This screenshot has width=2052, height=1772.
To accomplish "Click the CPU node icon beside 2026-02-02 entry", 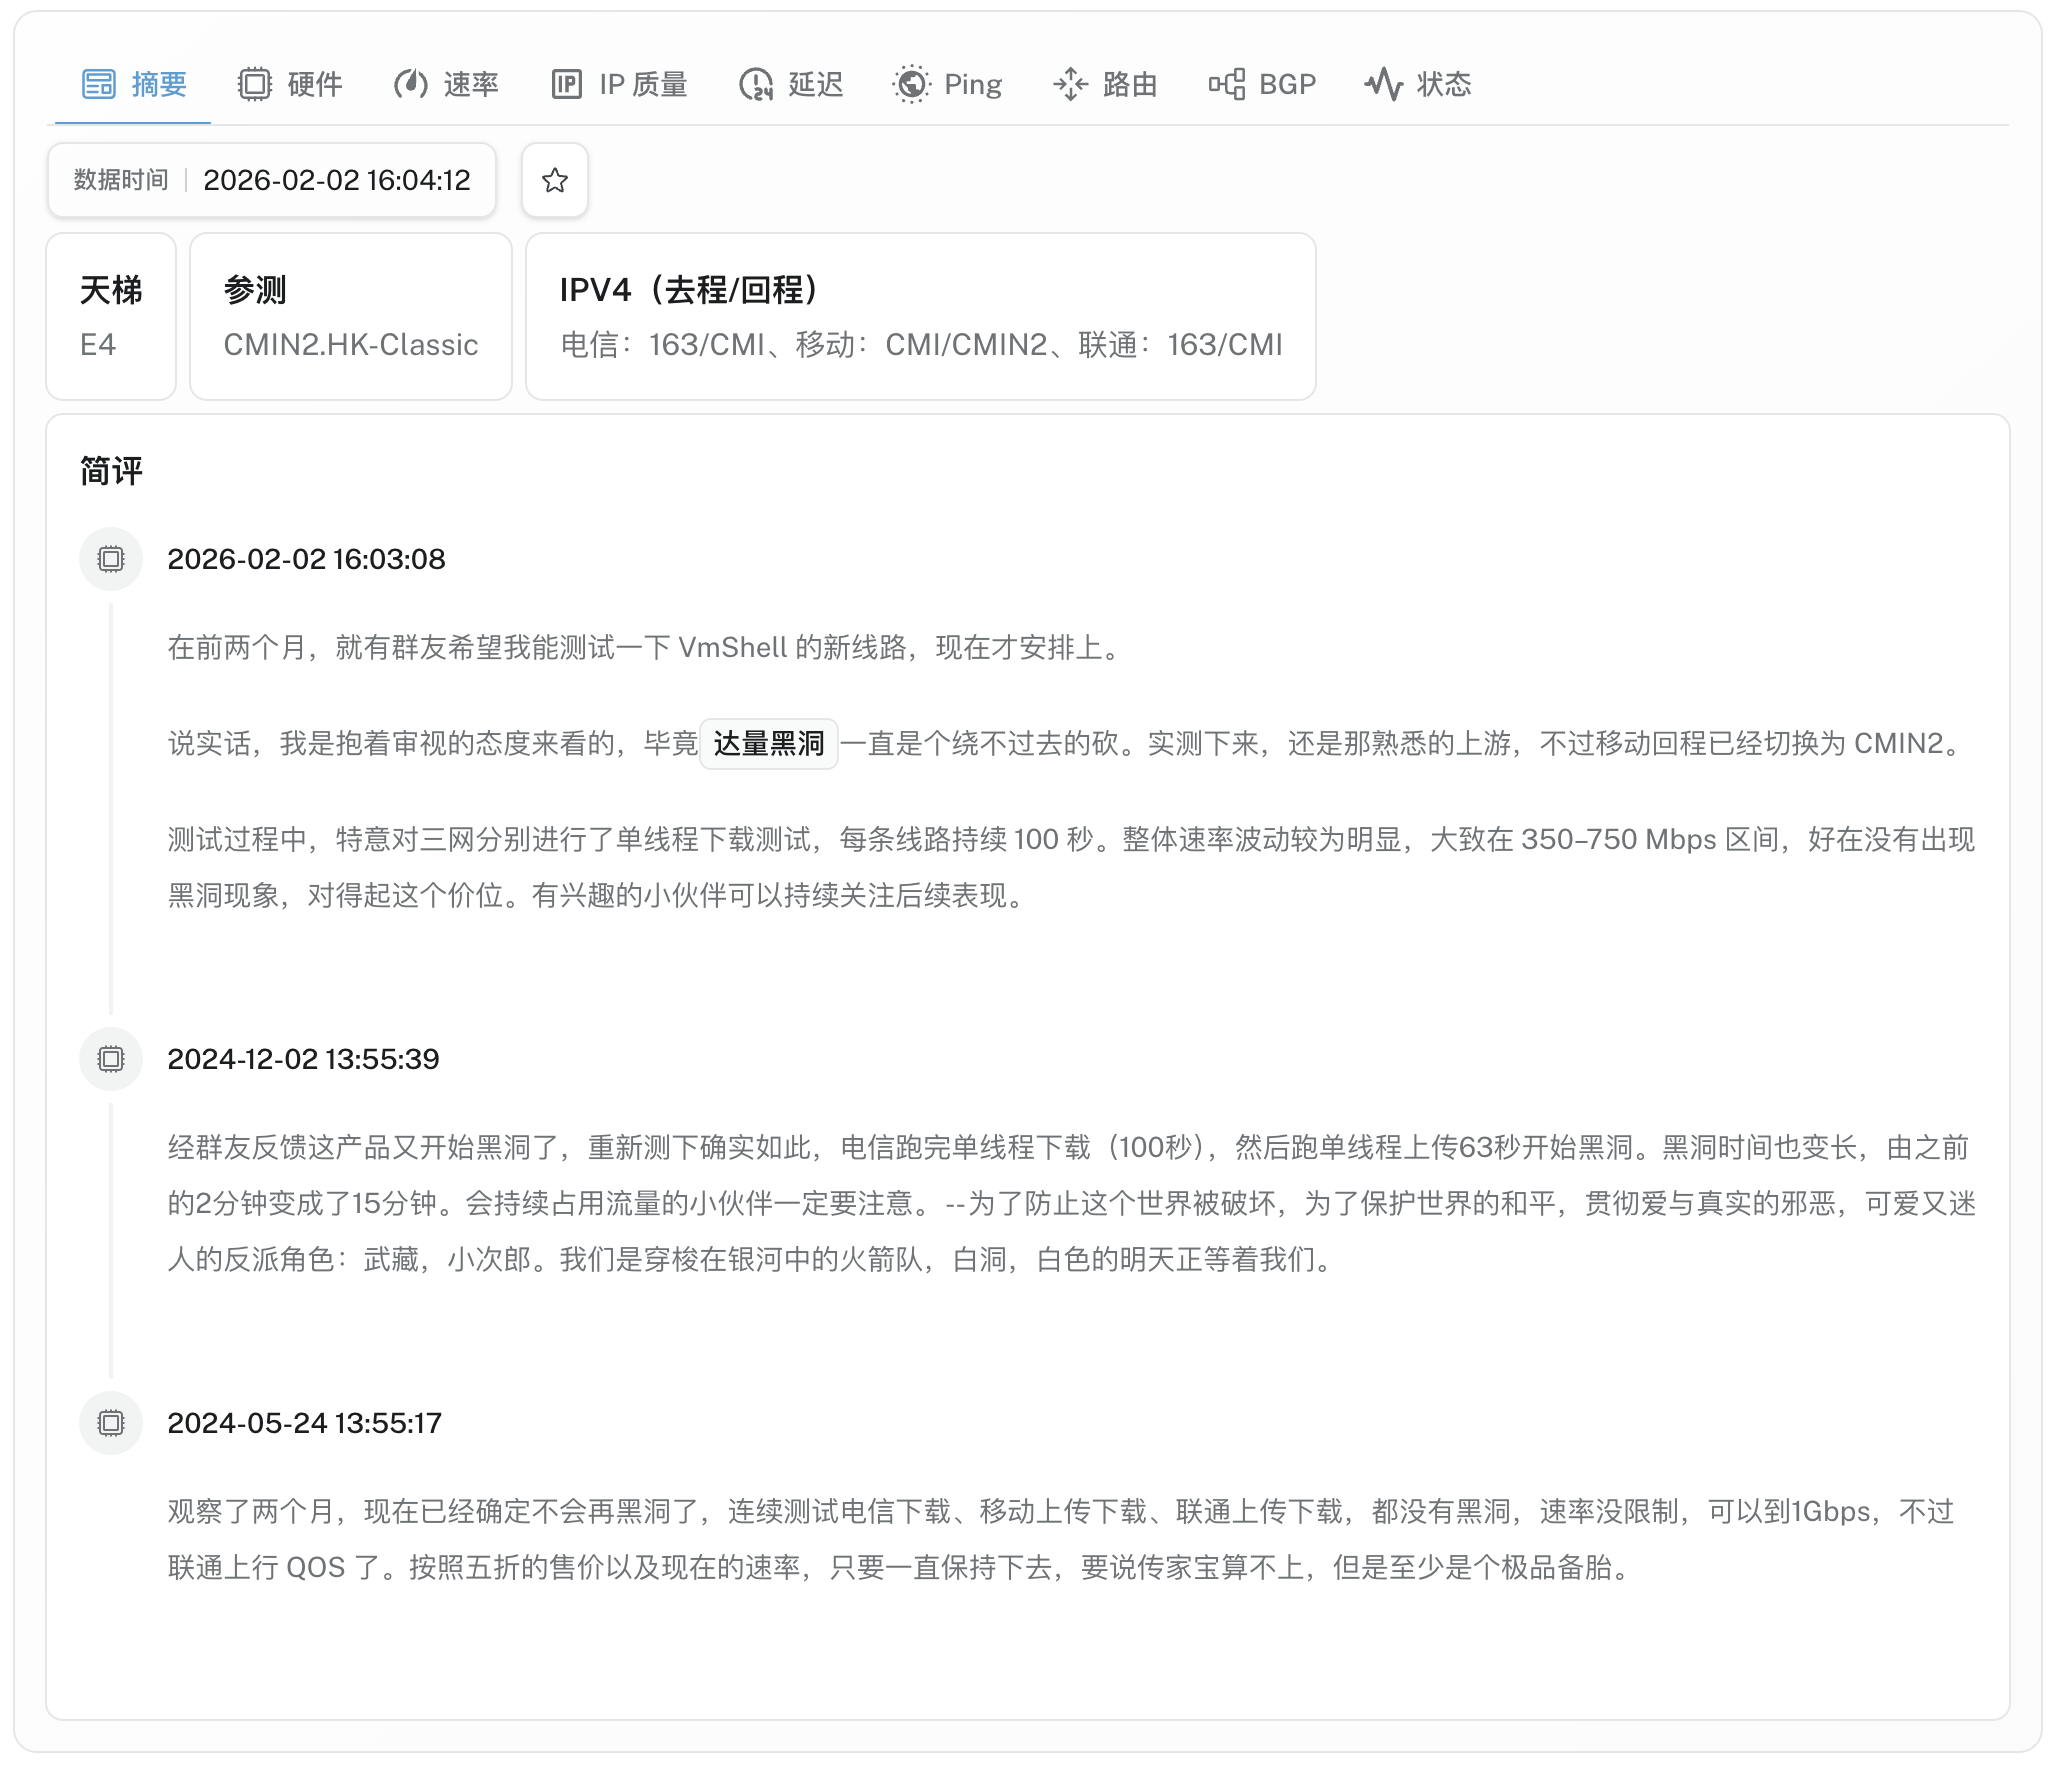I will tap(110, 558).
